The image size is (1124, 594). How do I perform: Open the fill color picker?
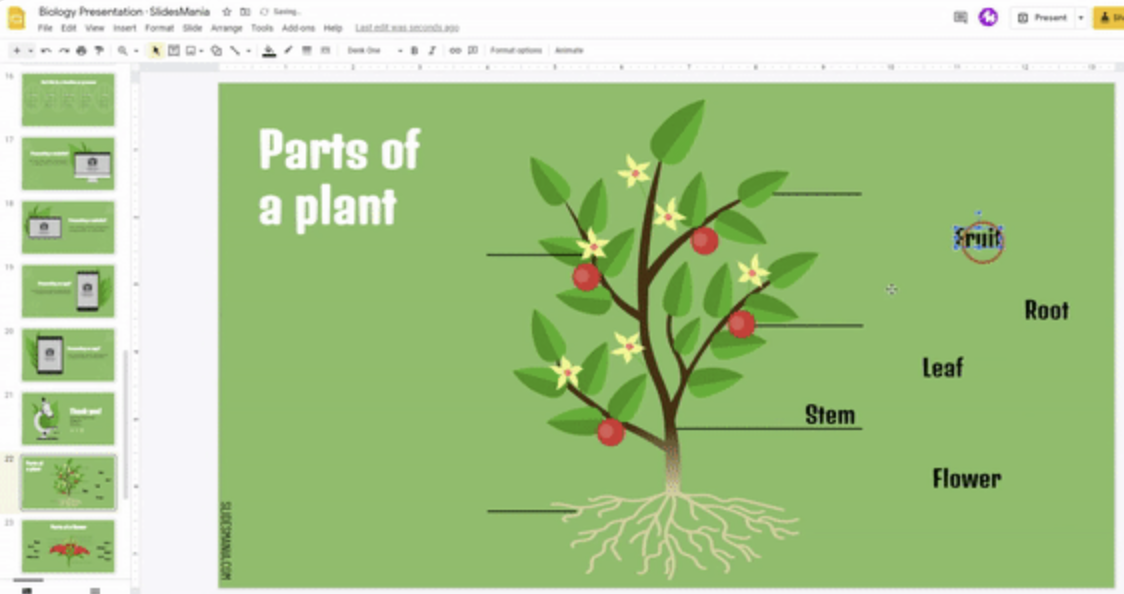(269, 51)
